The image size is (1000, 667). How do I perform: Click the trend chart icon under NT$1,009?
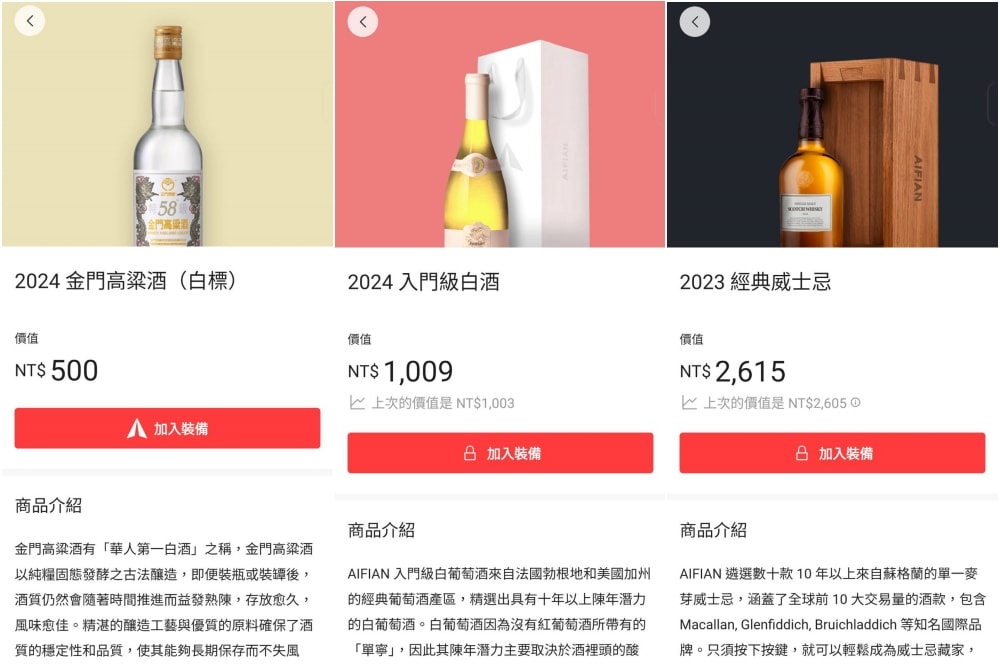tap(357, 403)
